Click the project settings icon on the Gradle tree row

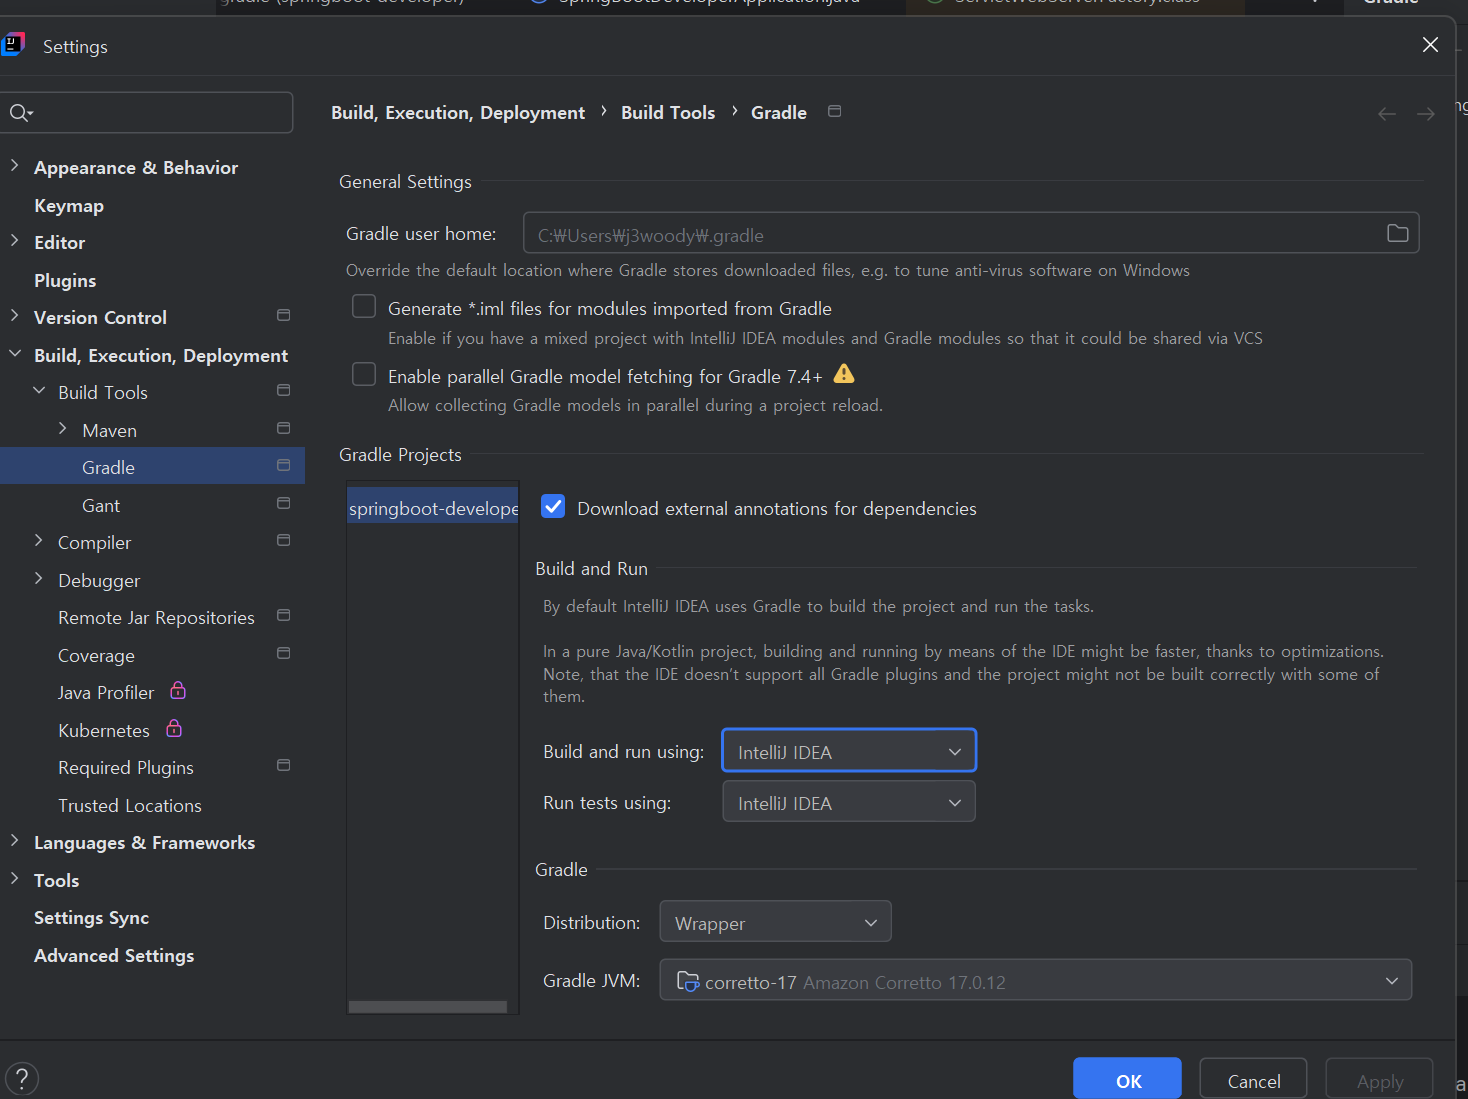pos(284,465)
